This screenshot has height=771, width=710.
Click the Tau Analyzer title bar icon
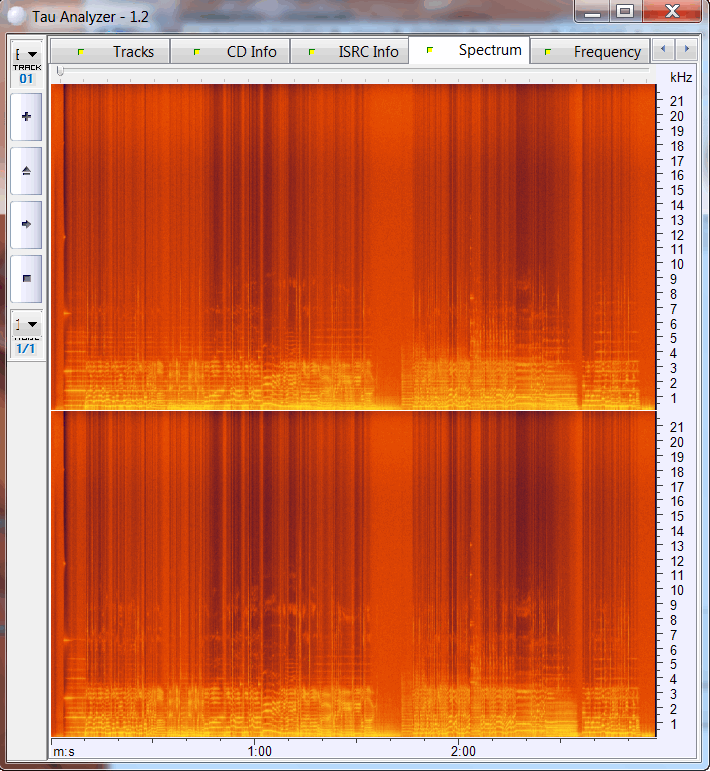[x=15, y=15]
